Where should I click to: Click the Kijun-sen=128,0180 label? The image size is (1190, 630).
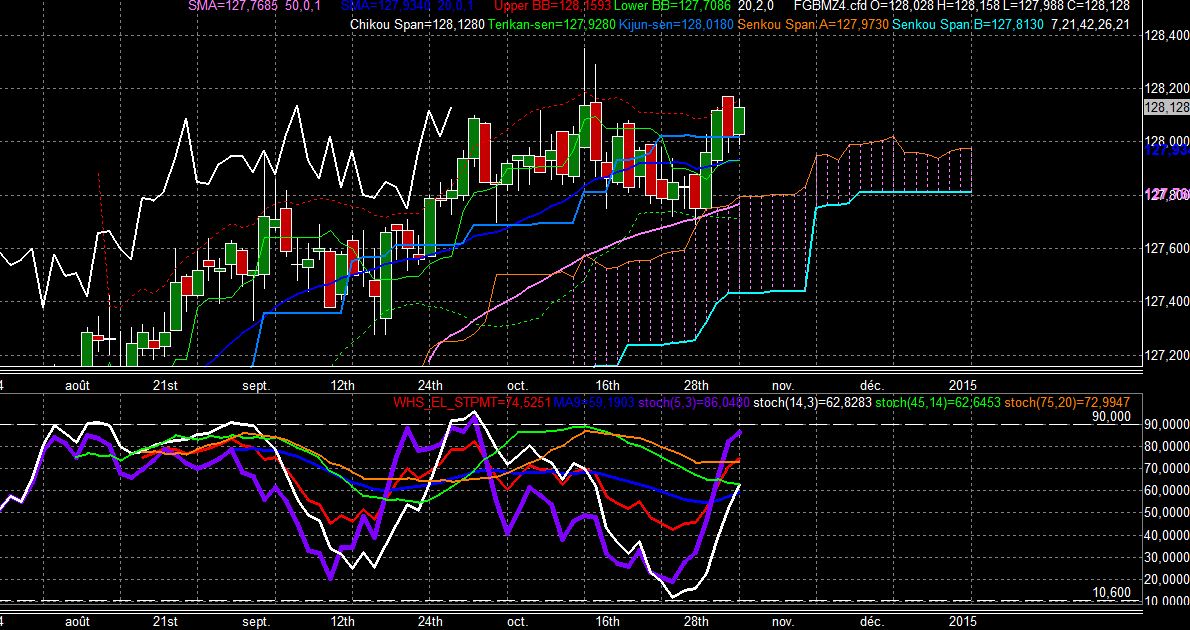(676, 24)
